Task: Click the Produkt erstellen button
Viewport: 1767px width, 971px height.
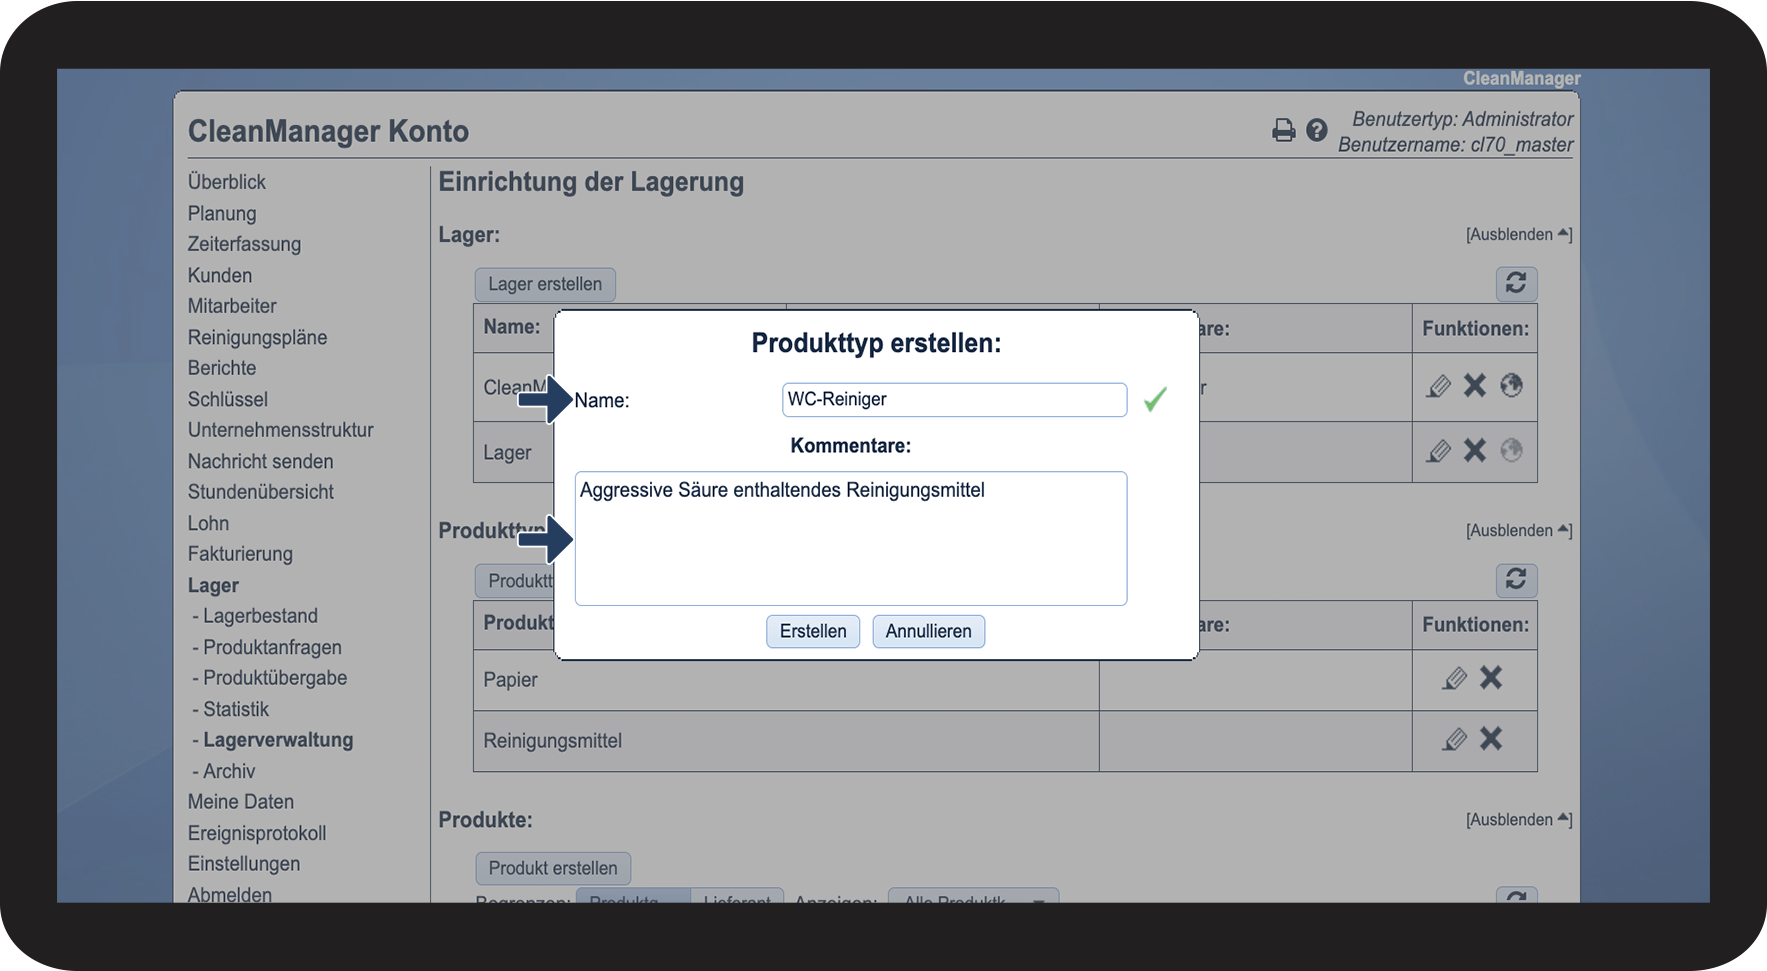Action: click(553, 868)
